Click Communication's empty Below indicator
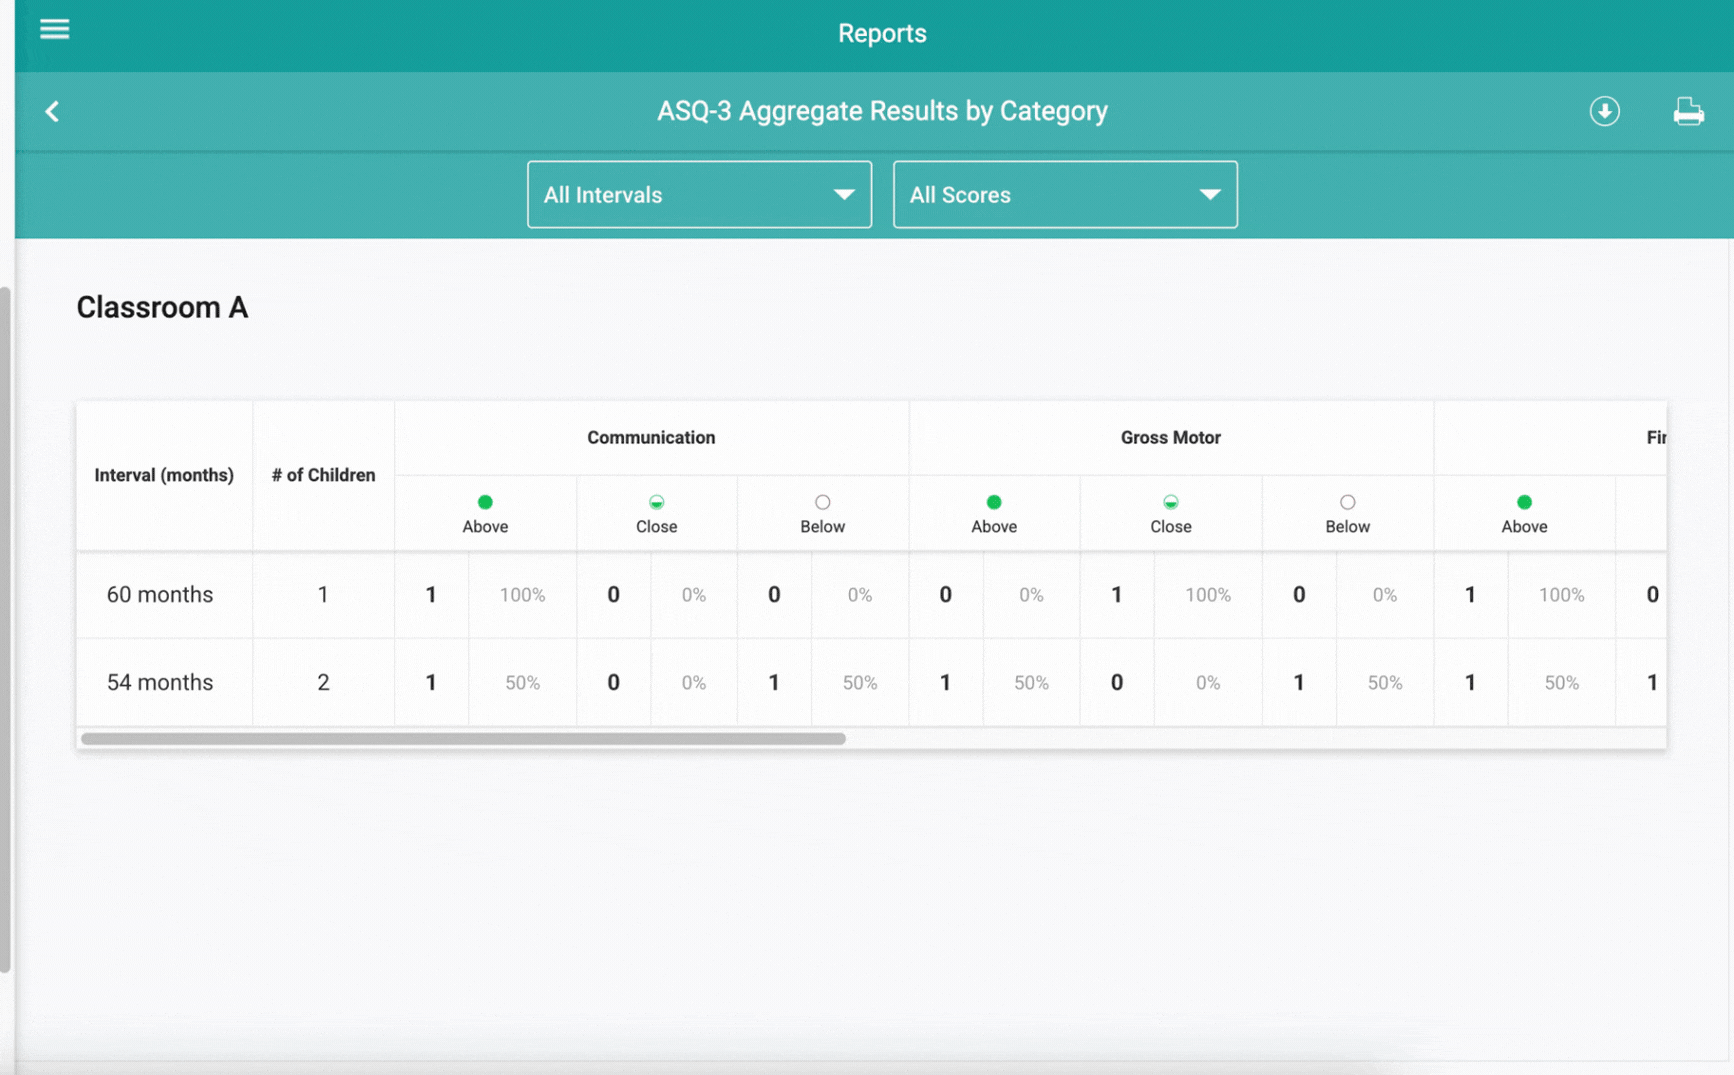 tap(822, 502)
